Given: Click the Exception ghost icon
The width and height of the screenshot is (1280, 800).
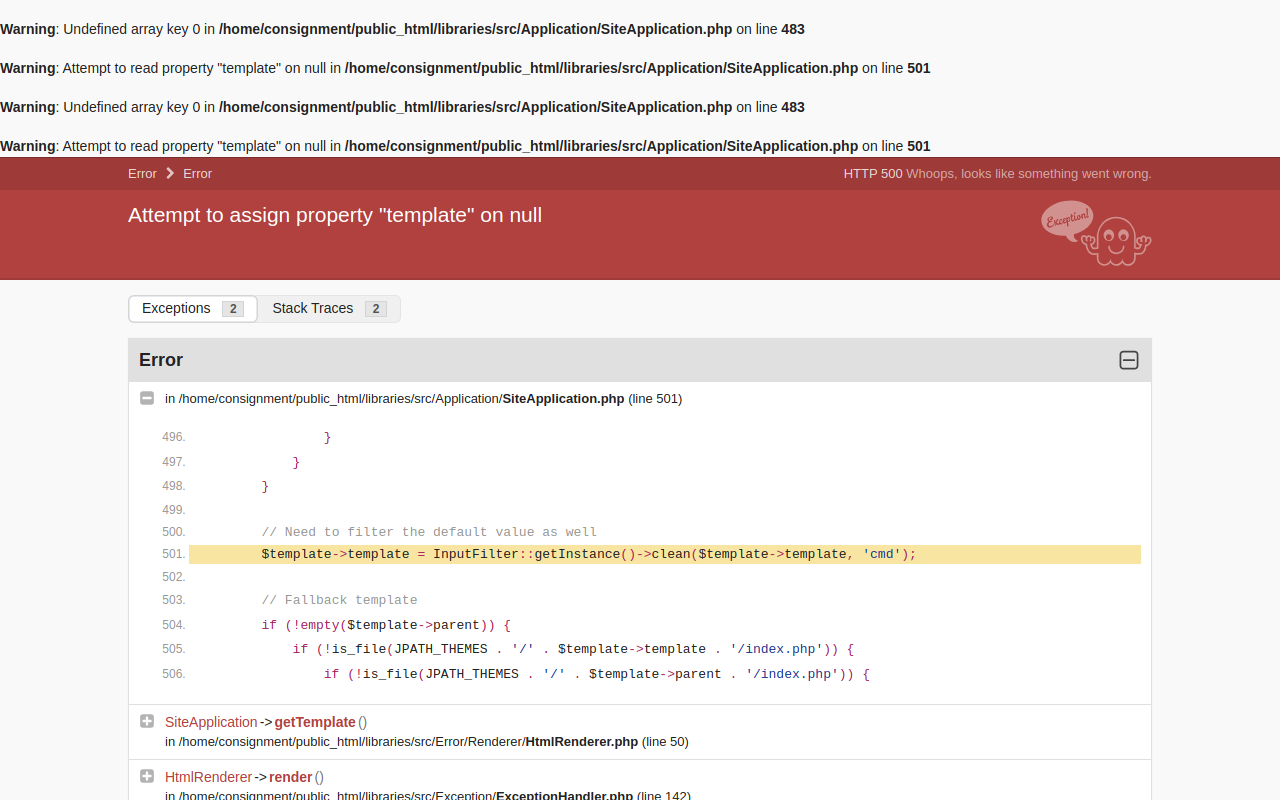Looking at the screenshot, I should click(1096, 234).
